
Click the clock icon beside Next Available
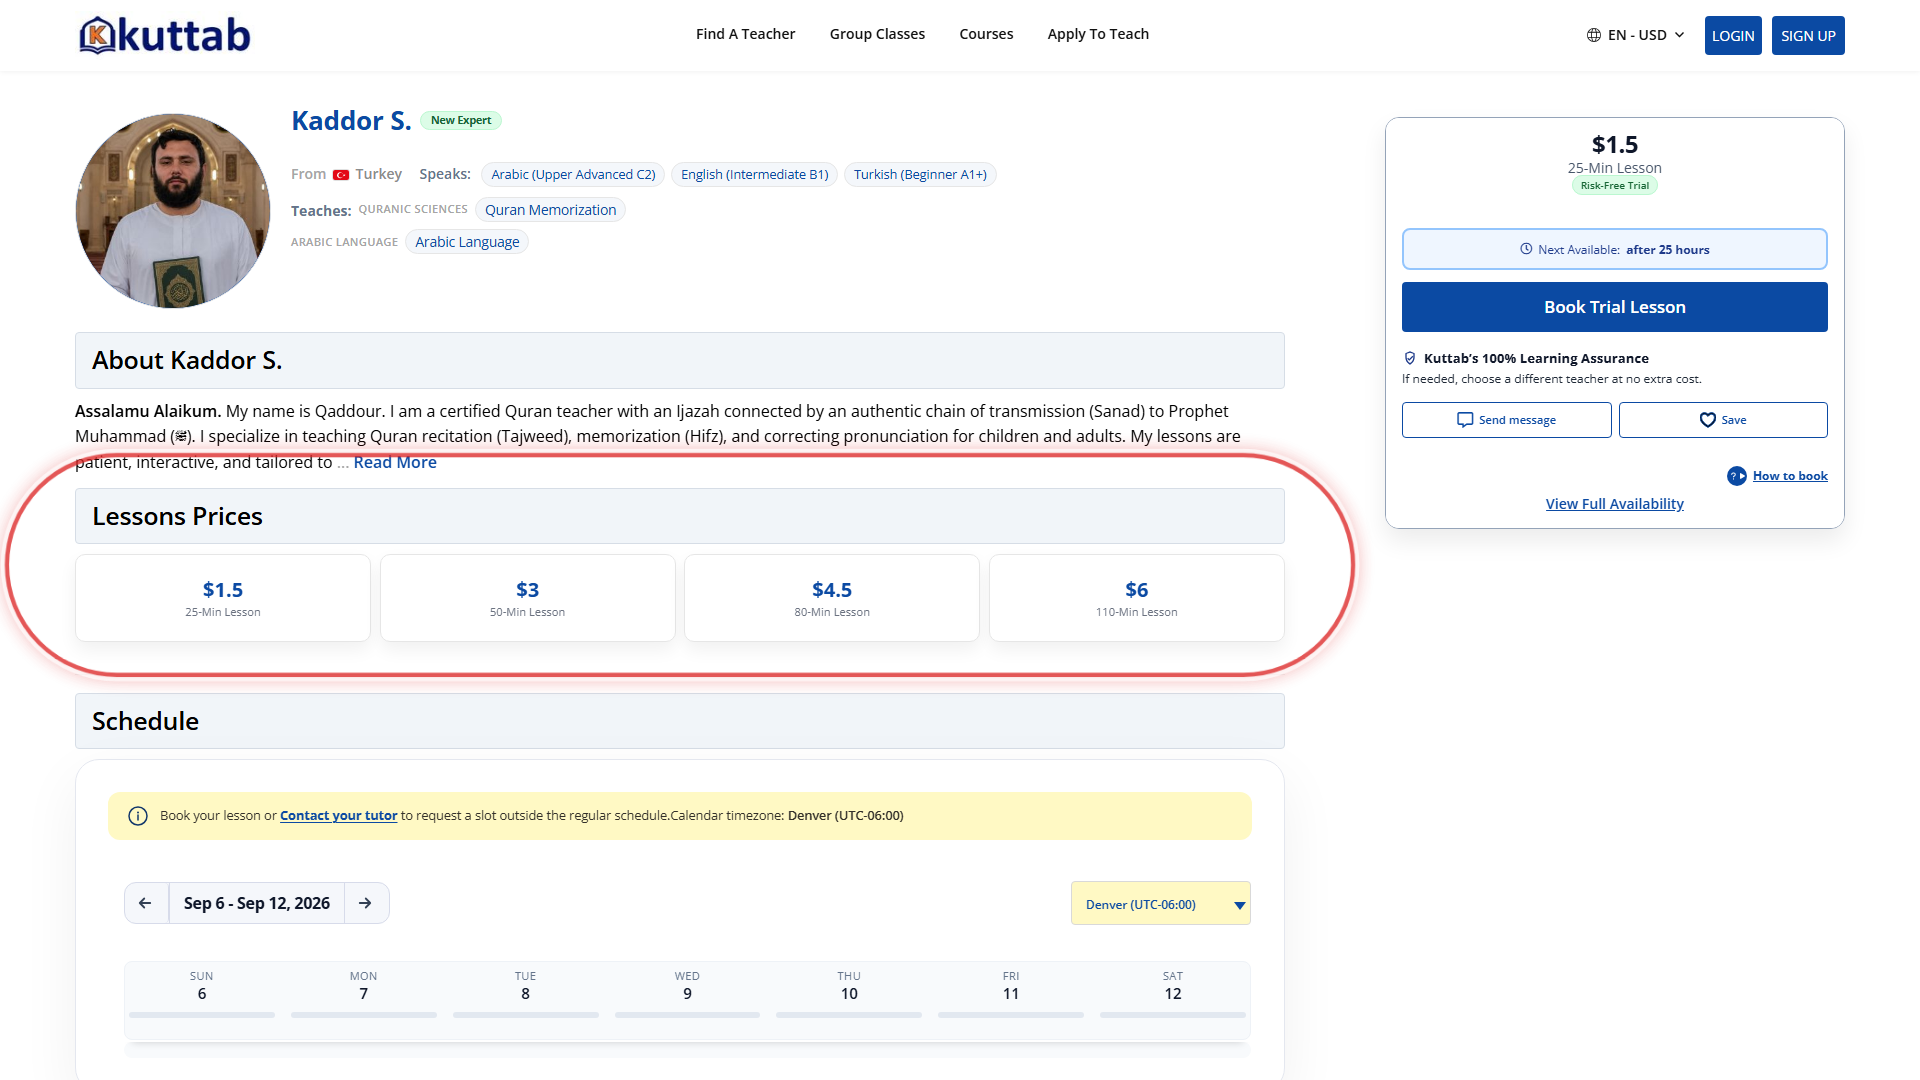click(1526, 249)
